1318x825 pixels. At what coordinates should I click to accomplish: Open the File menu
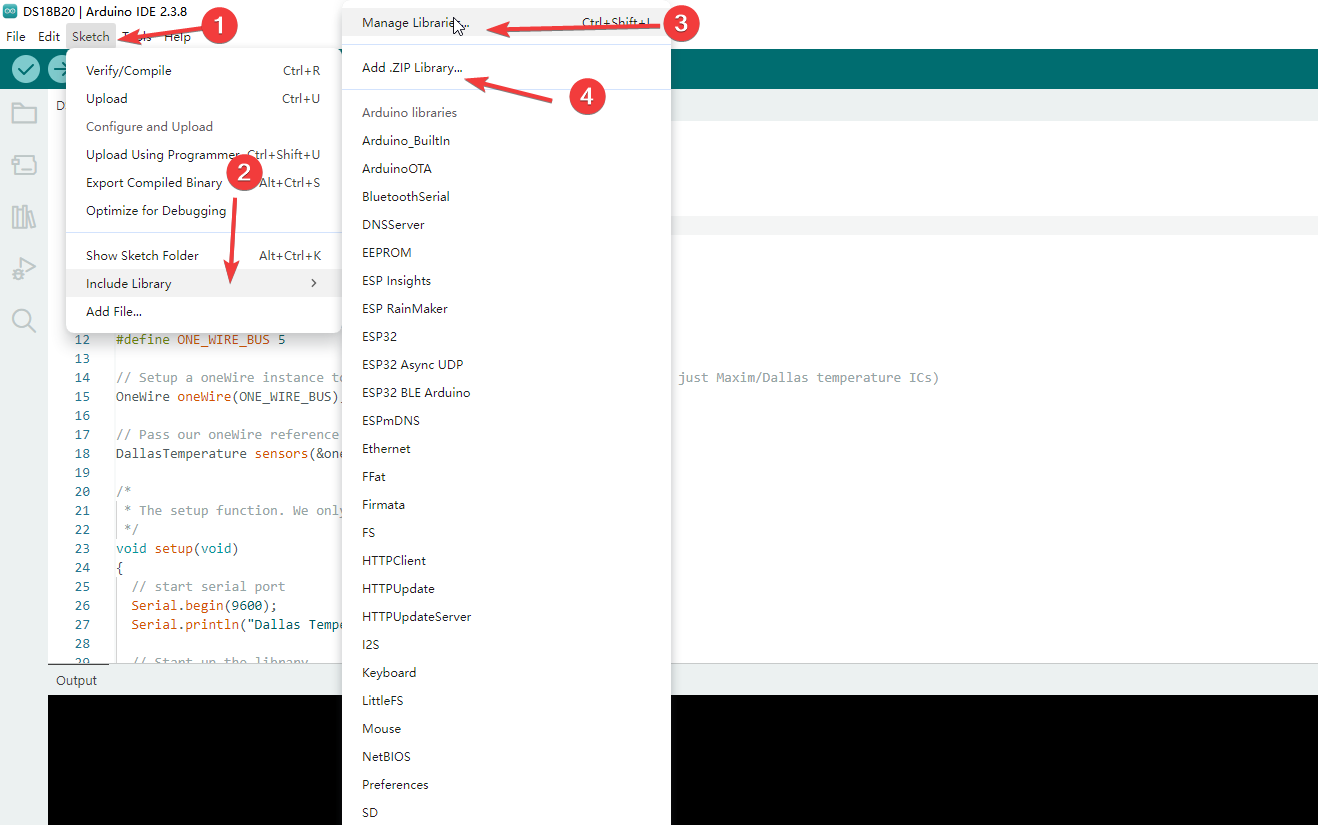16,37
